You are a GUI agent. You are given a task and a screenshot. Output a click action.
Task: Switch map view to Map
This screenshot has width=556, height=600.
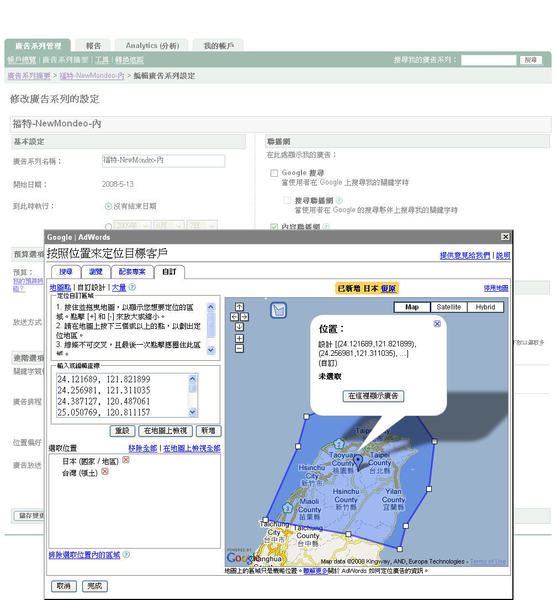[x=412, y=307]
